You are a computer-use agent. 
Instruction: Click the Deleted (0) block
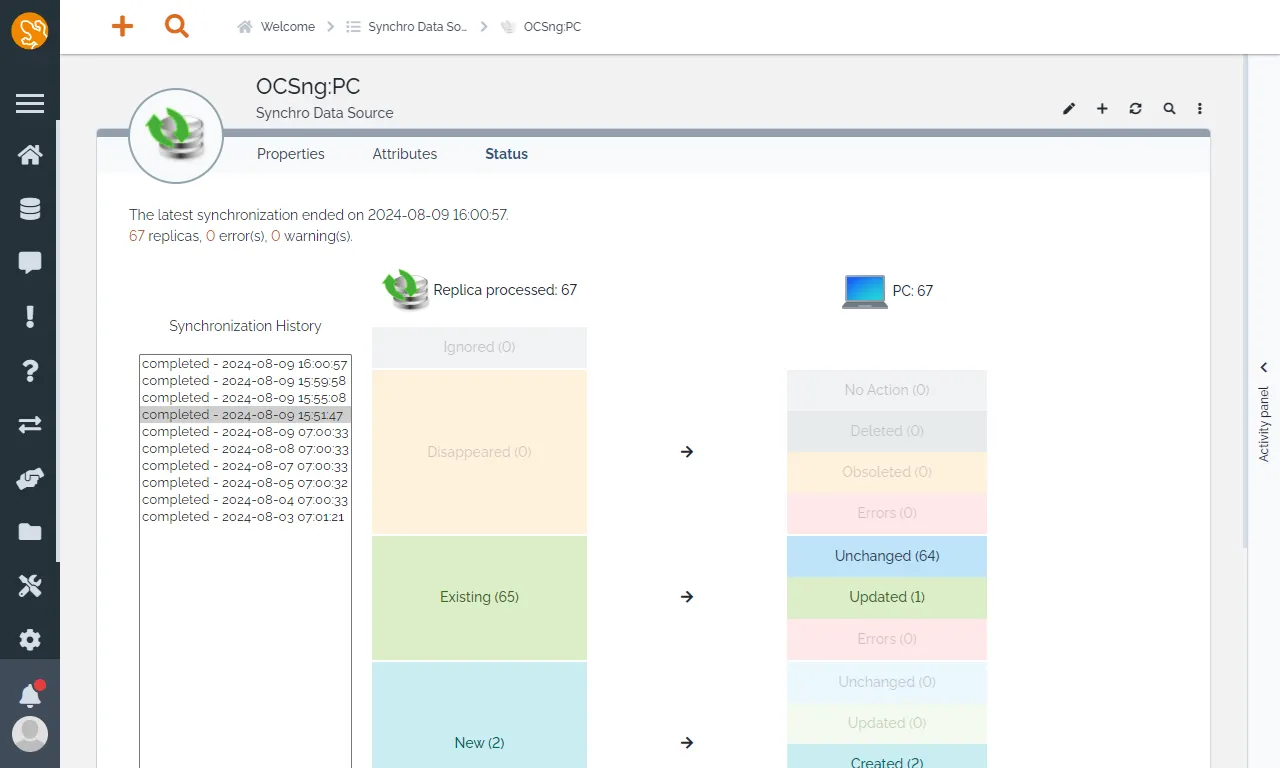(887, 431)
